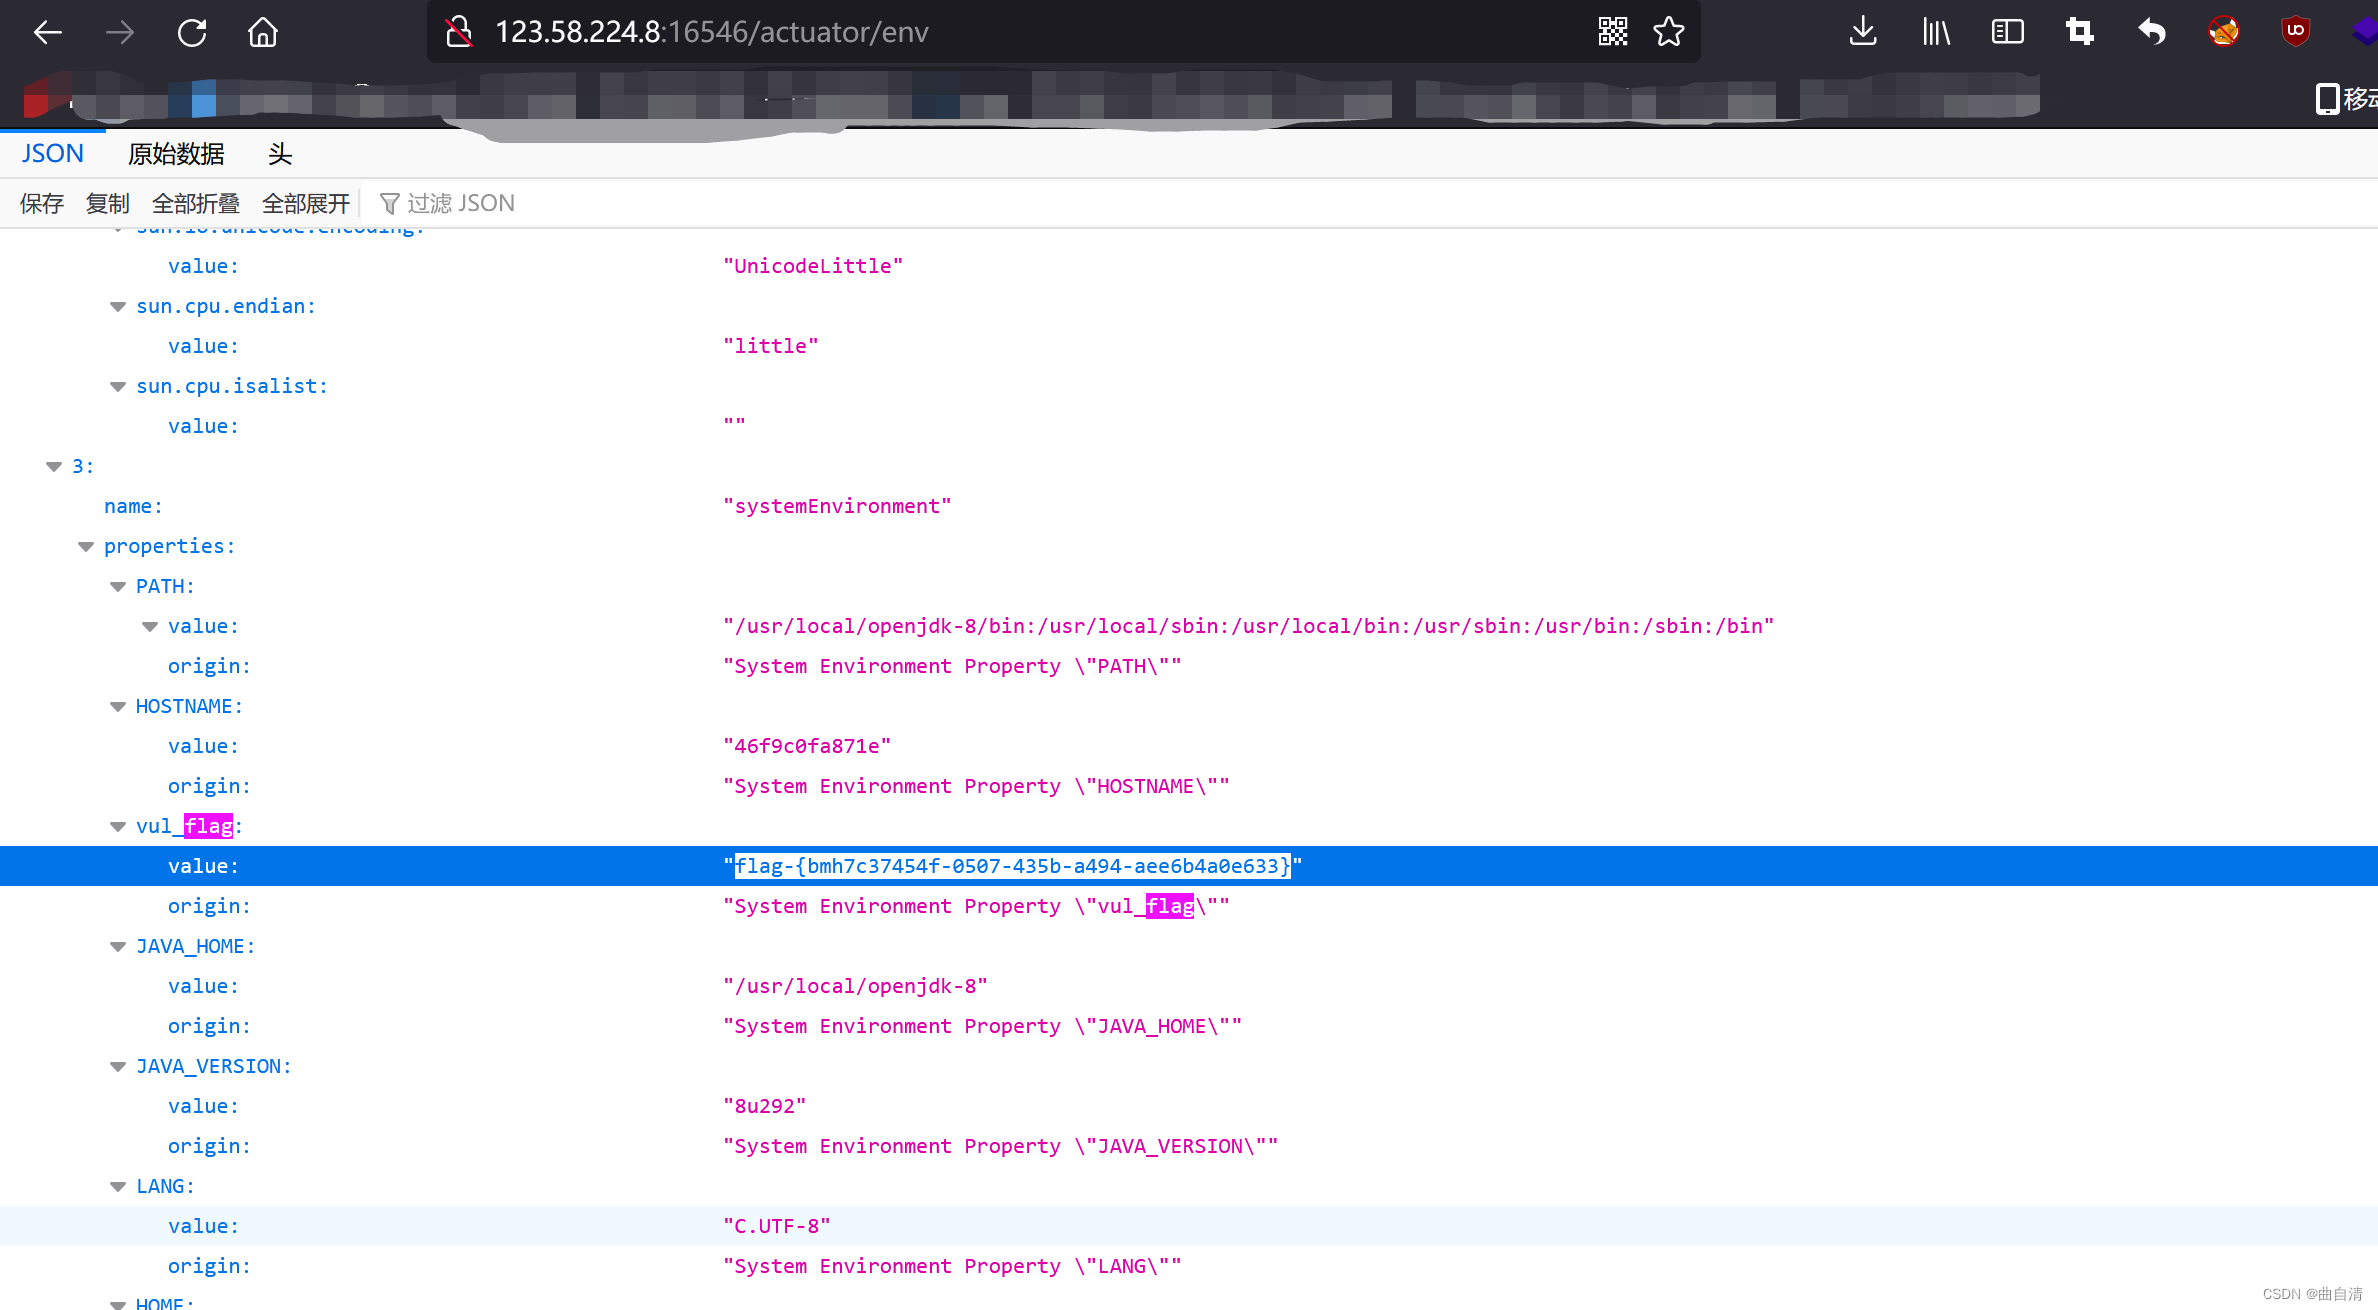
Task: Click the "C.UTF-8" LANG value
Action: click(777, 1226)
